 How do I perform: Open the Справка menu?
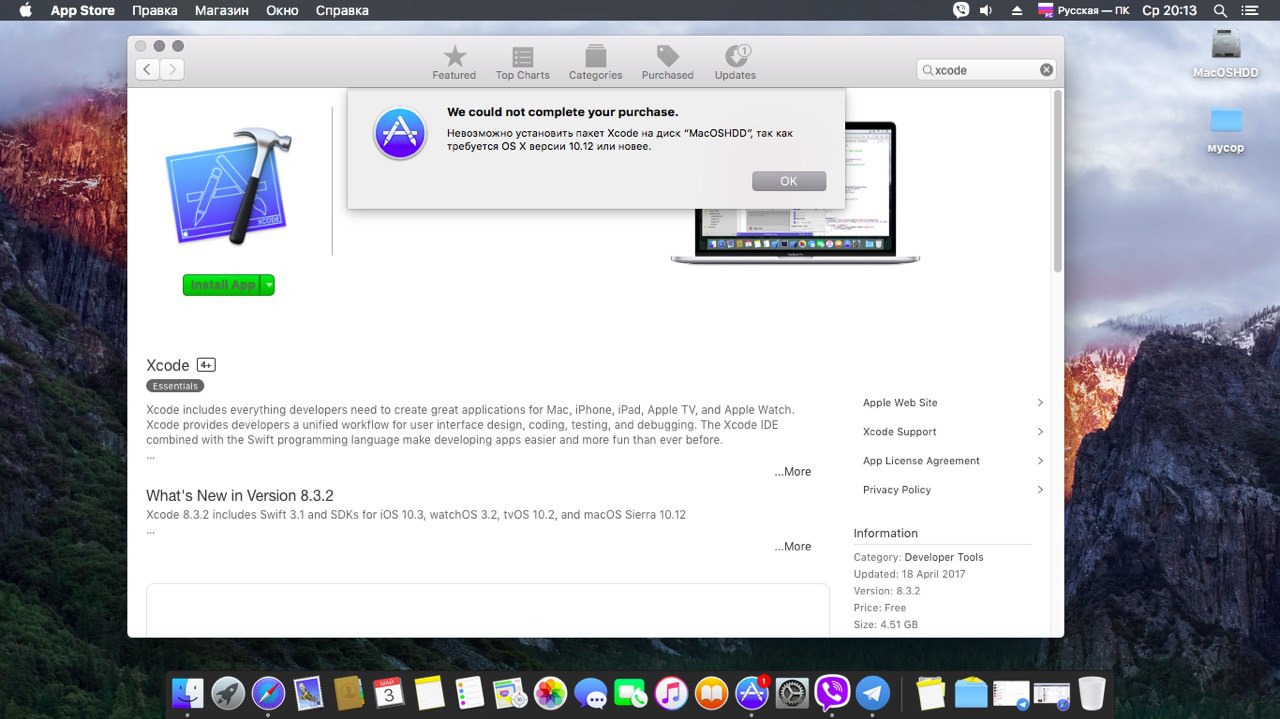coord(342,11)
